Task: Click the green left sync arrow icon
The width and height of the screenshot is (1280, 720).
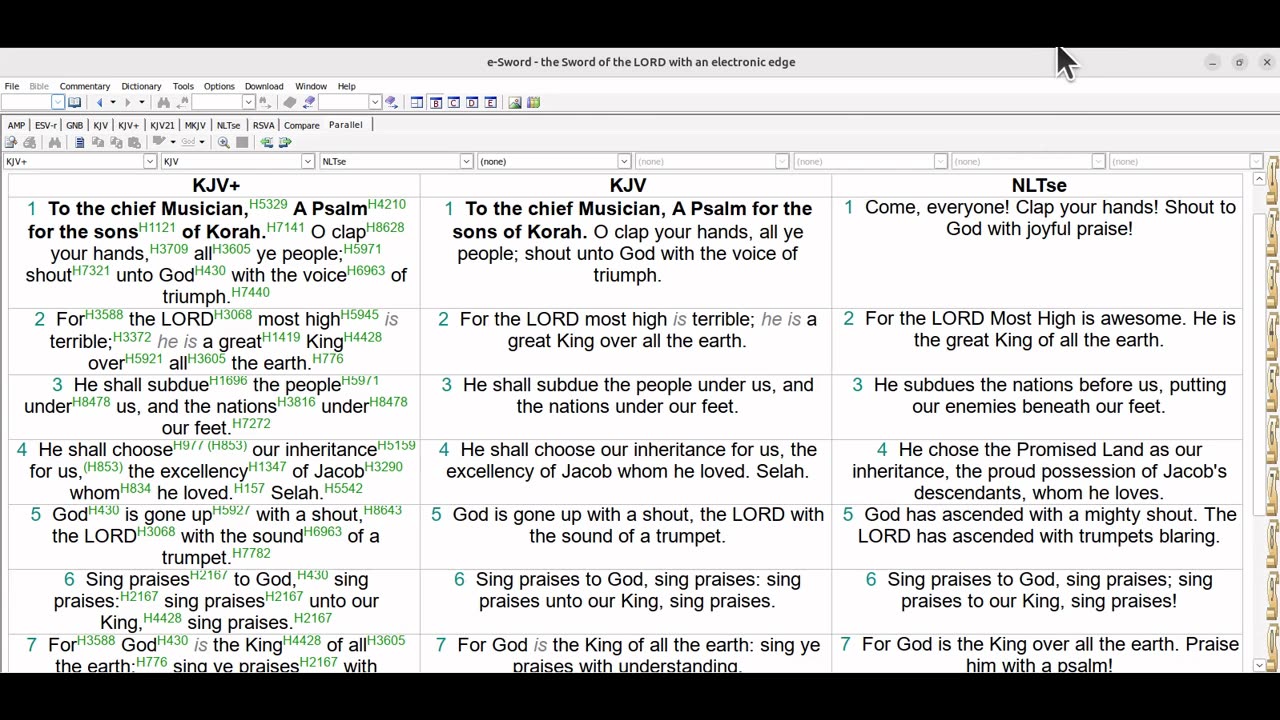Action: [x=267, y=142]
